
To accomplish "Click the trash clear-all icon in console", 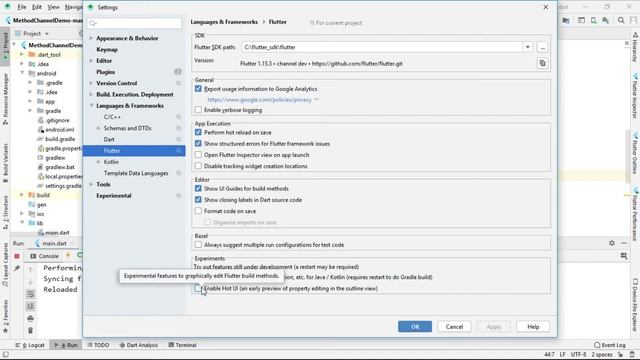I will pos(31,331).
